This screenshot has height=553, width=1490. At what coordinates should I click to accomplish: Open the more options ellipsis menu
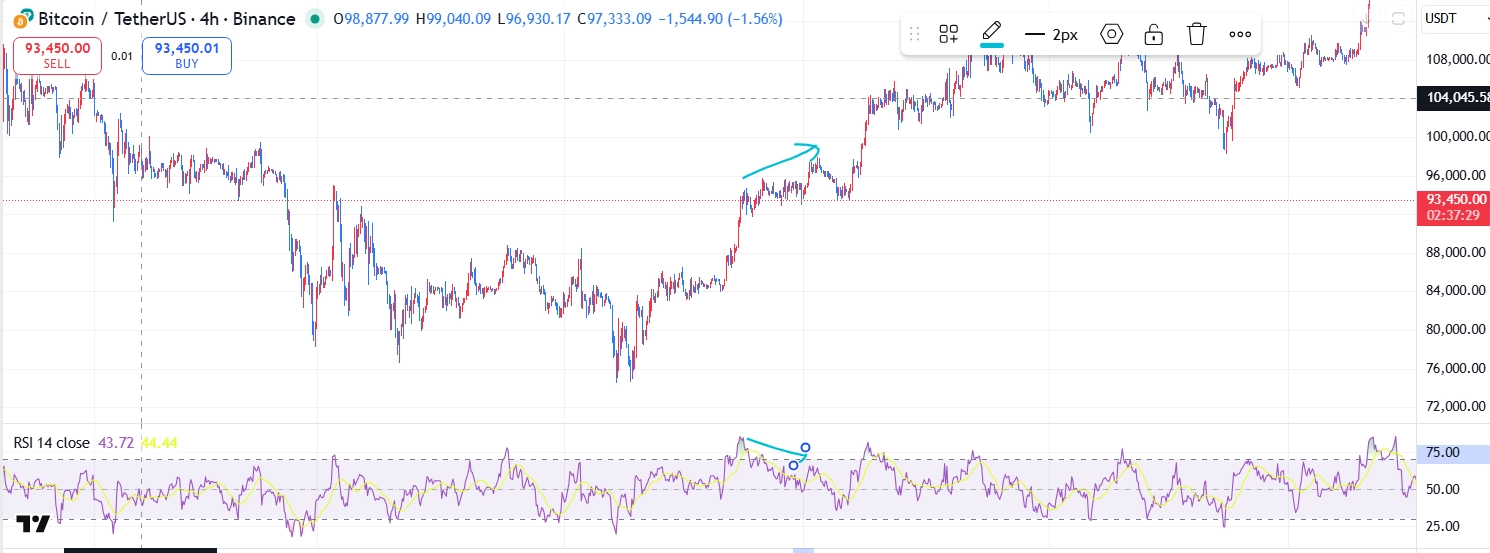[1240, 34]
